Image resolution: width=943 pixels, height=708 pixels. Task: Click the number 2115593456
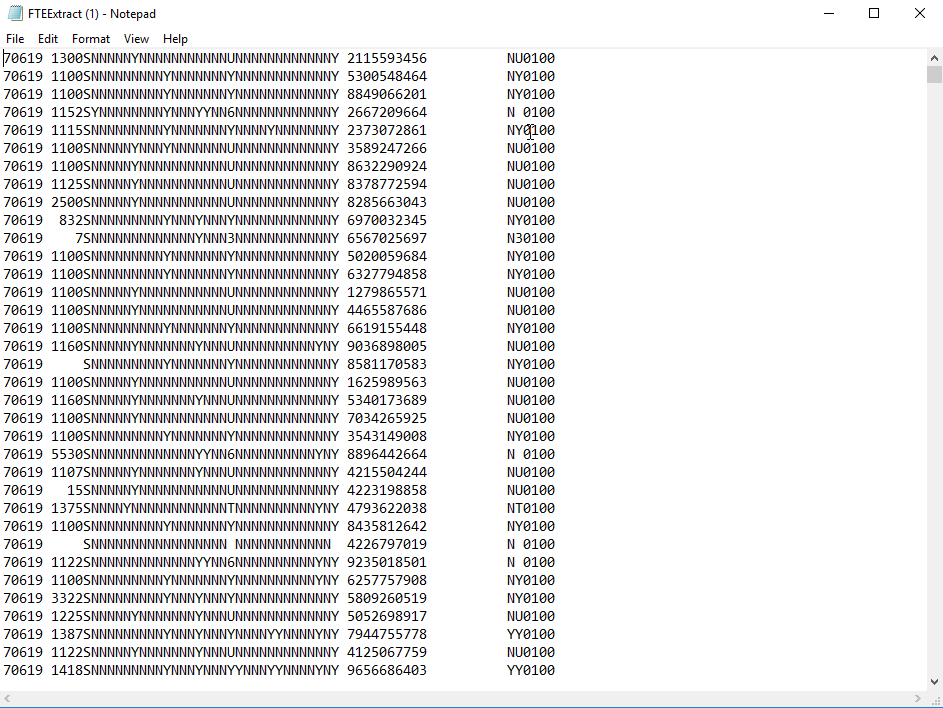[387, 58]
